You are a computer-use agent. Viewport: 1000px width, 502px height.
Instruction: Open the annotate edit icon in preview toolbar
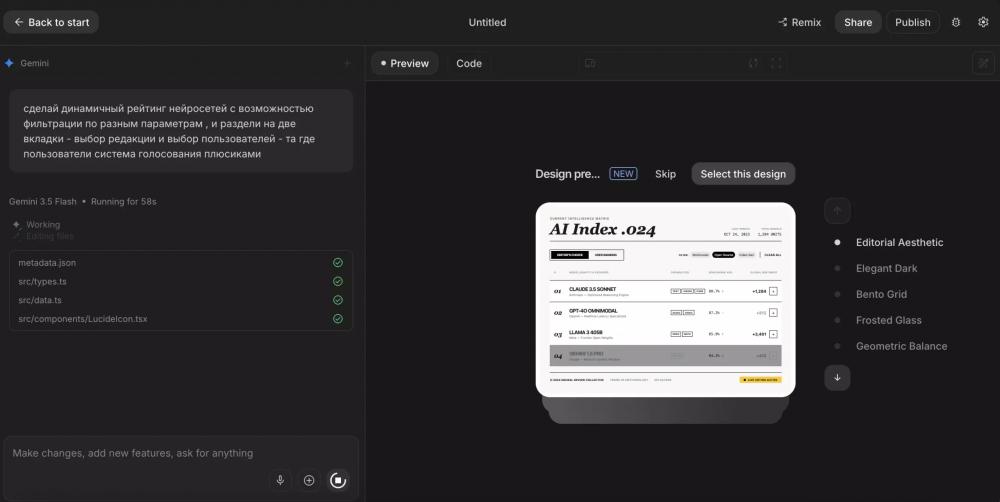tap(983, 63)
